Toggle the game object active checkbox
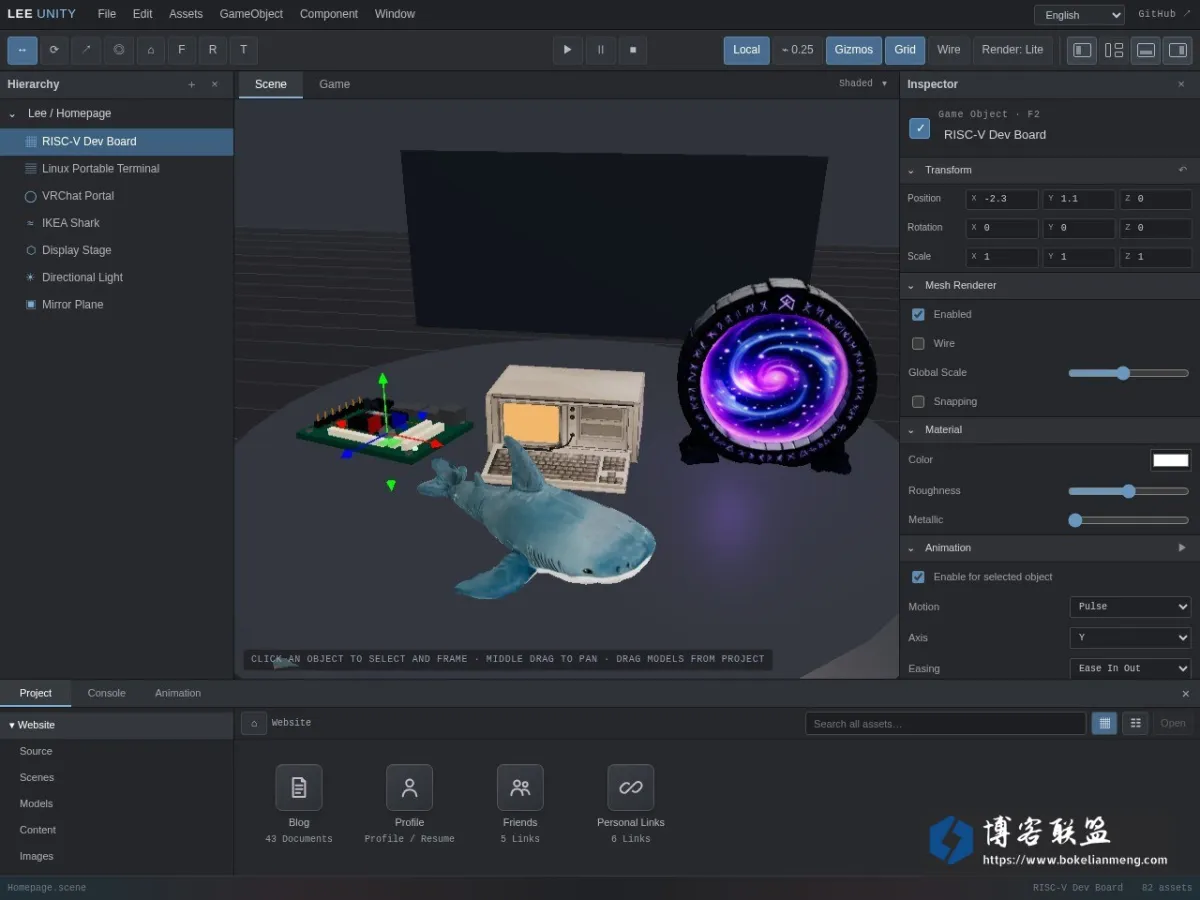Image resolution: width=1200 pixels, height=900 pixels. tap(919, 128)
